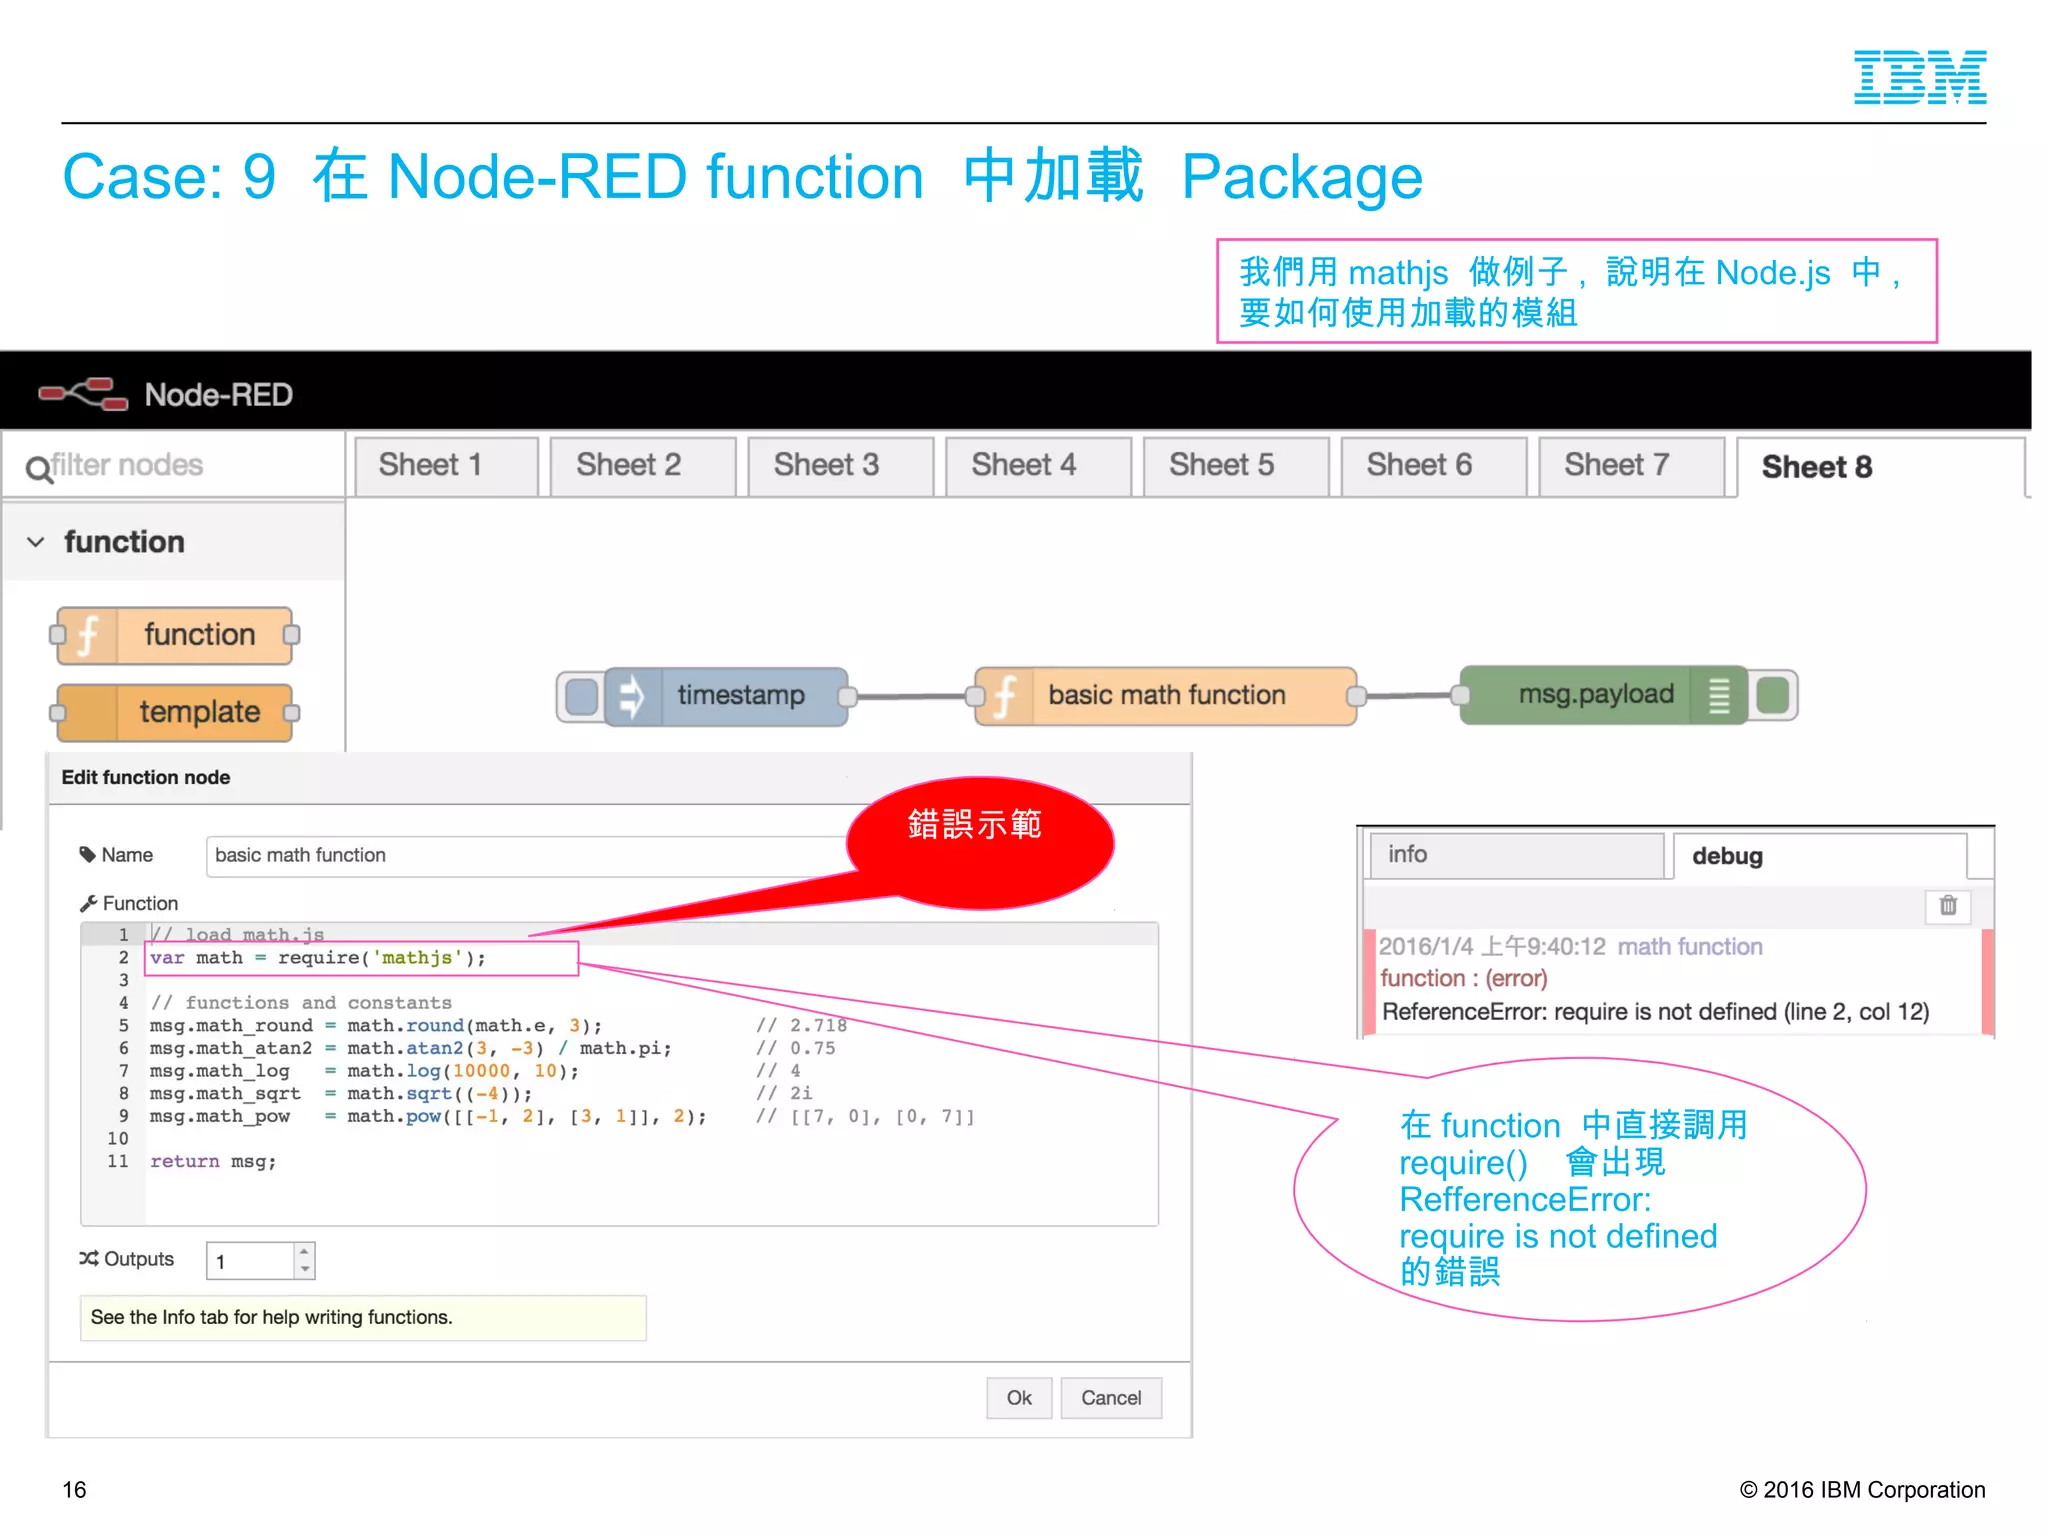Viewport: 2048px width, 1536px height.
Task: Click the Edit function node dialog title
Action: [x=146, y=777]
